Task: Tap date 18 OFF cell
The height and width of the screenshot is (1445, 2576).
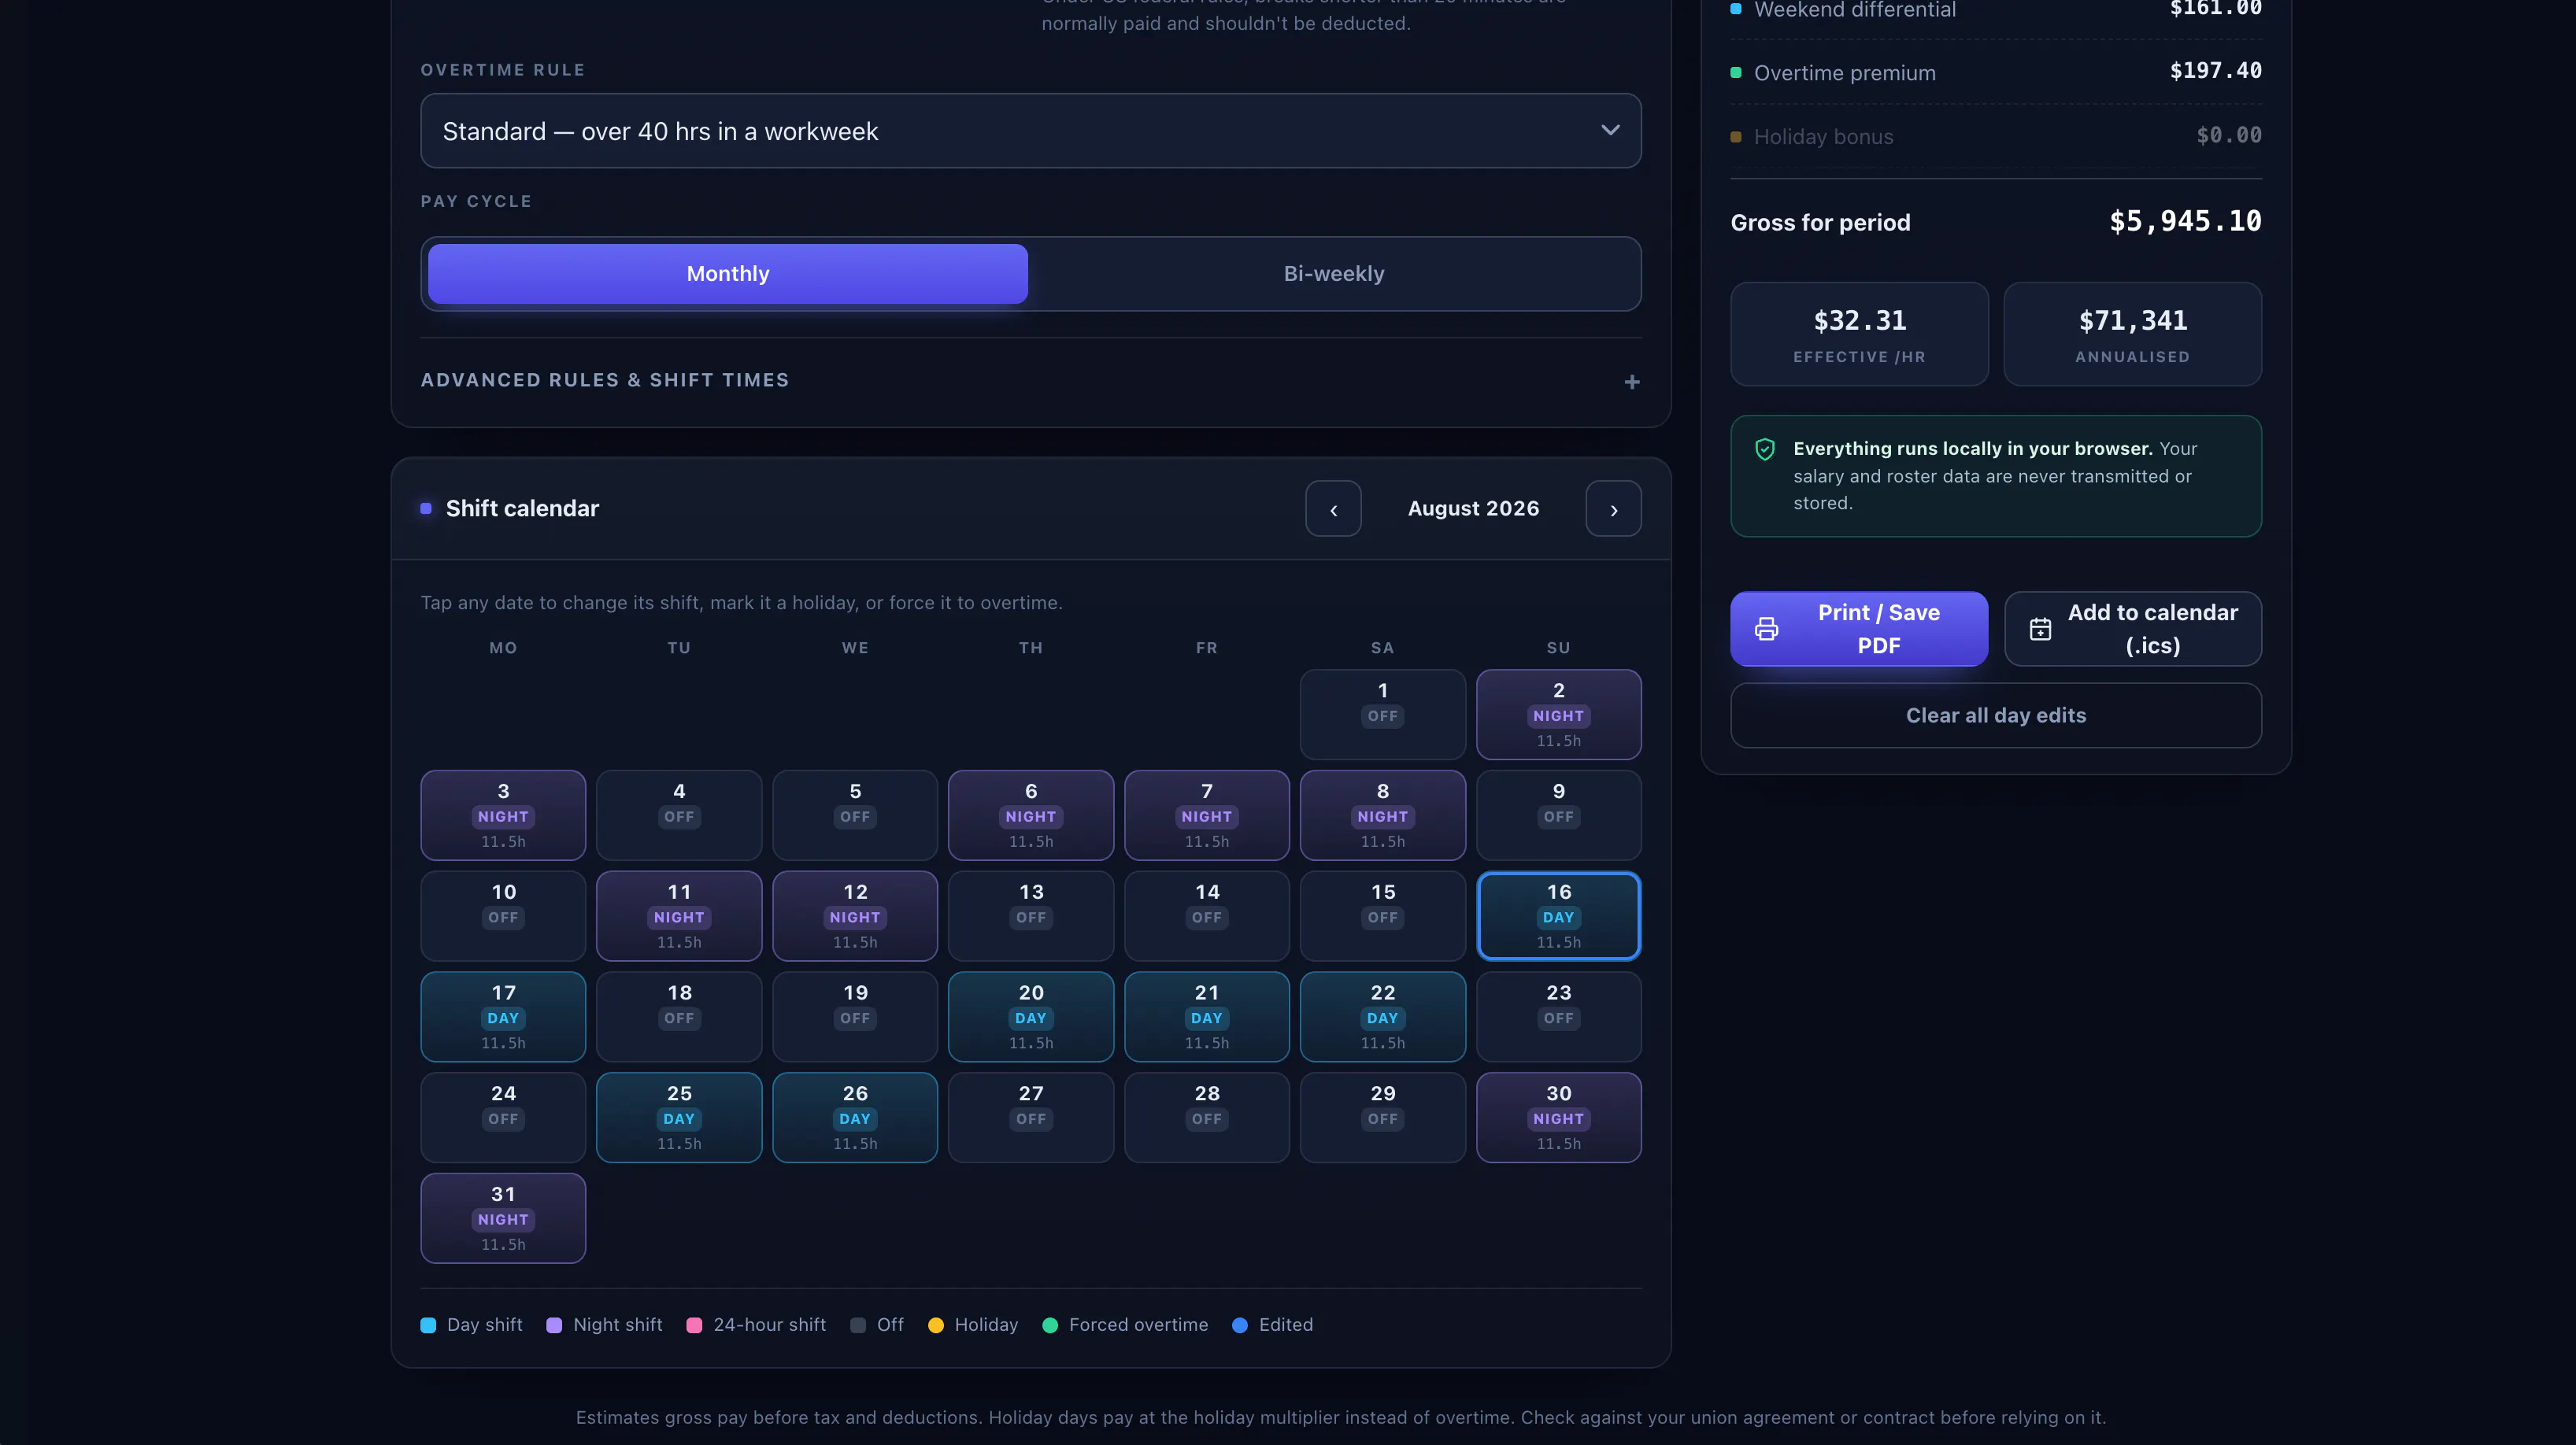Action: coord(679,1018)
